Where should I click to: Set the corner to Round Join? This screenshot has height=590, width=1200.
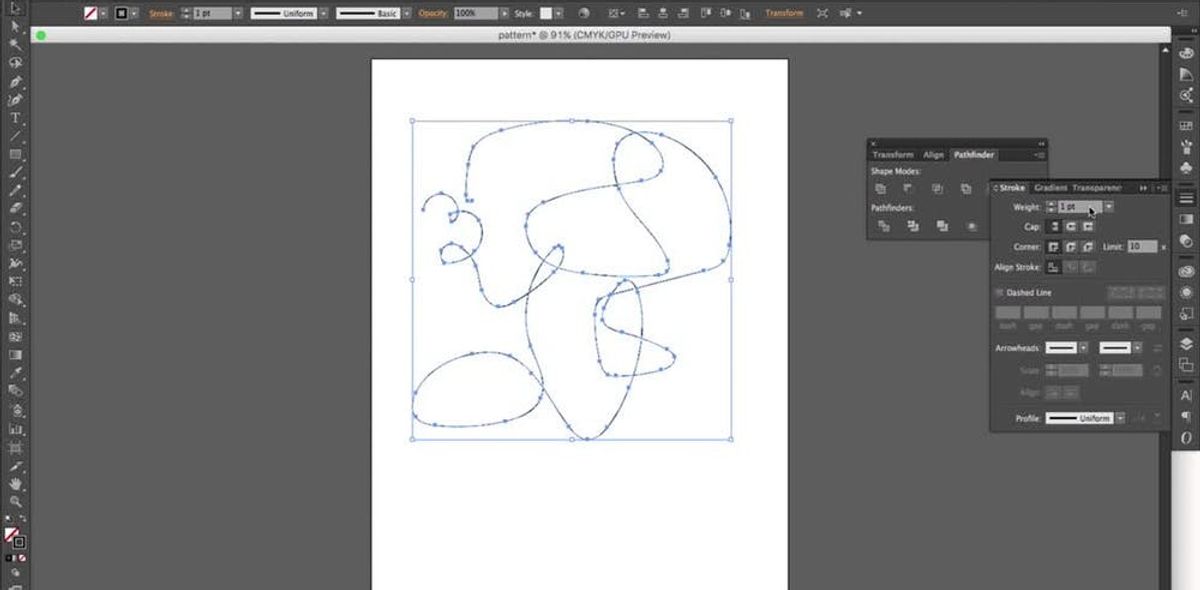1069,246
